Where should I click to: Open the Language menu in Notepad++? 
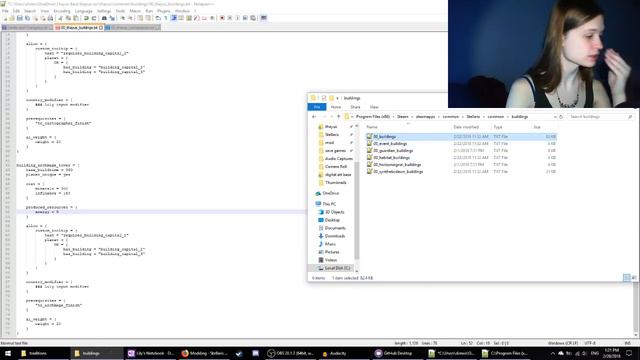(84, 11)
